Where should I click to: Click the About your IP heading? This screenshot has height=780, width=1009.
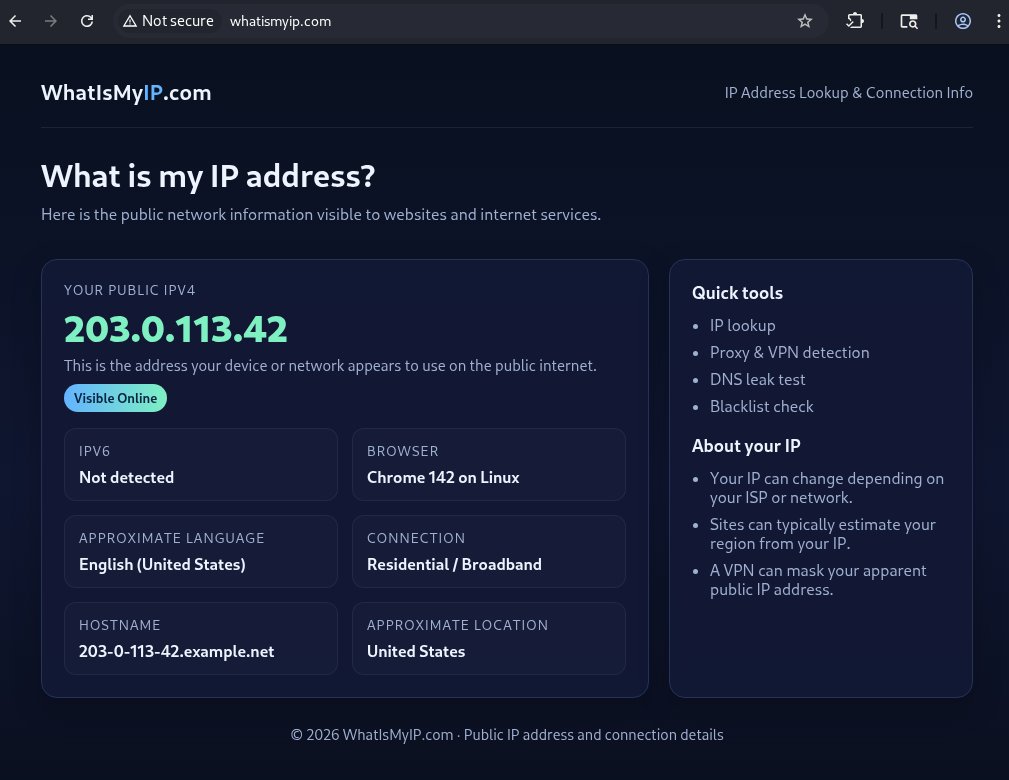[746, 446]
